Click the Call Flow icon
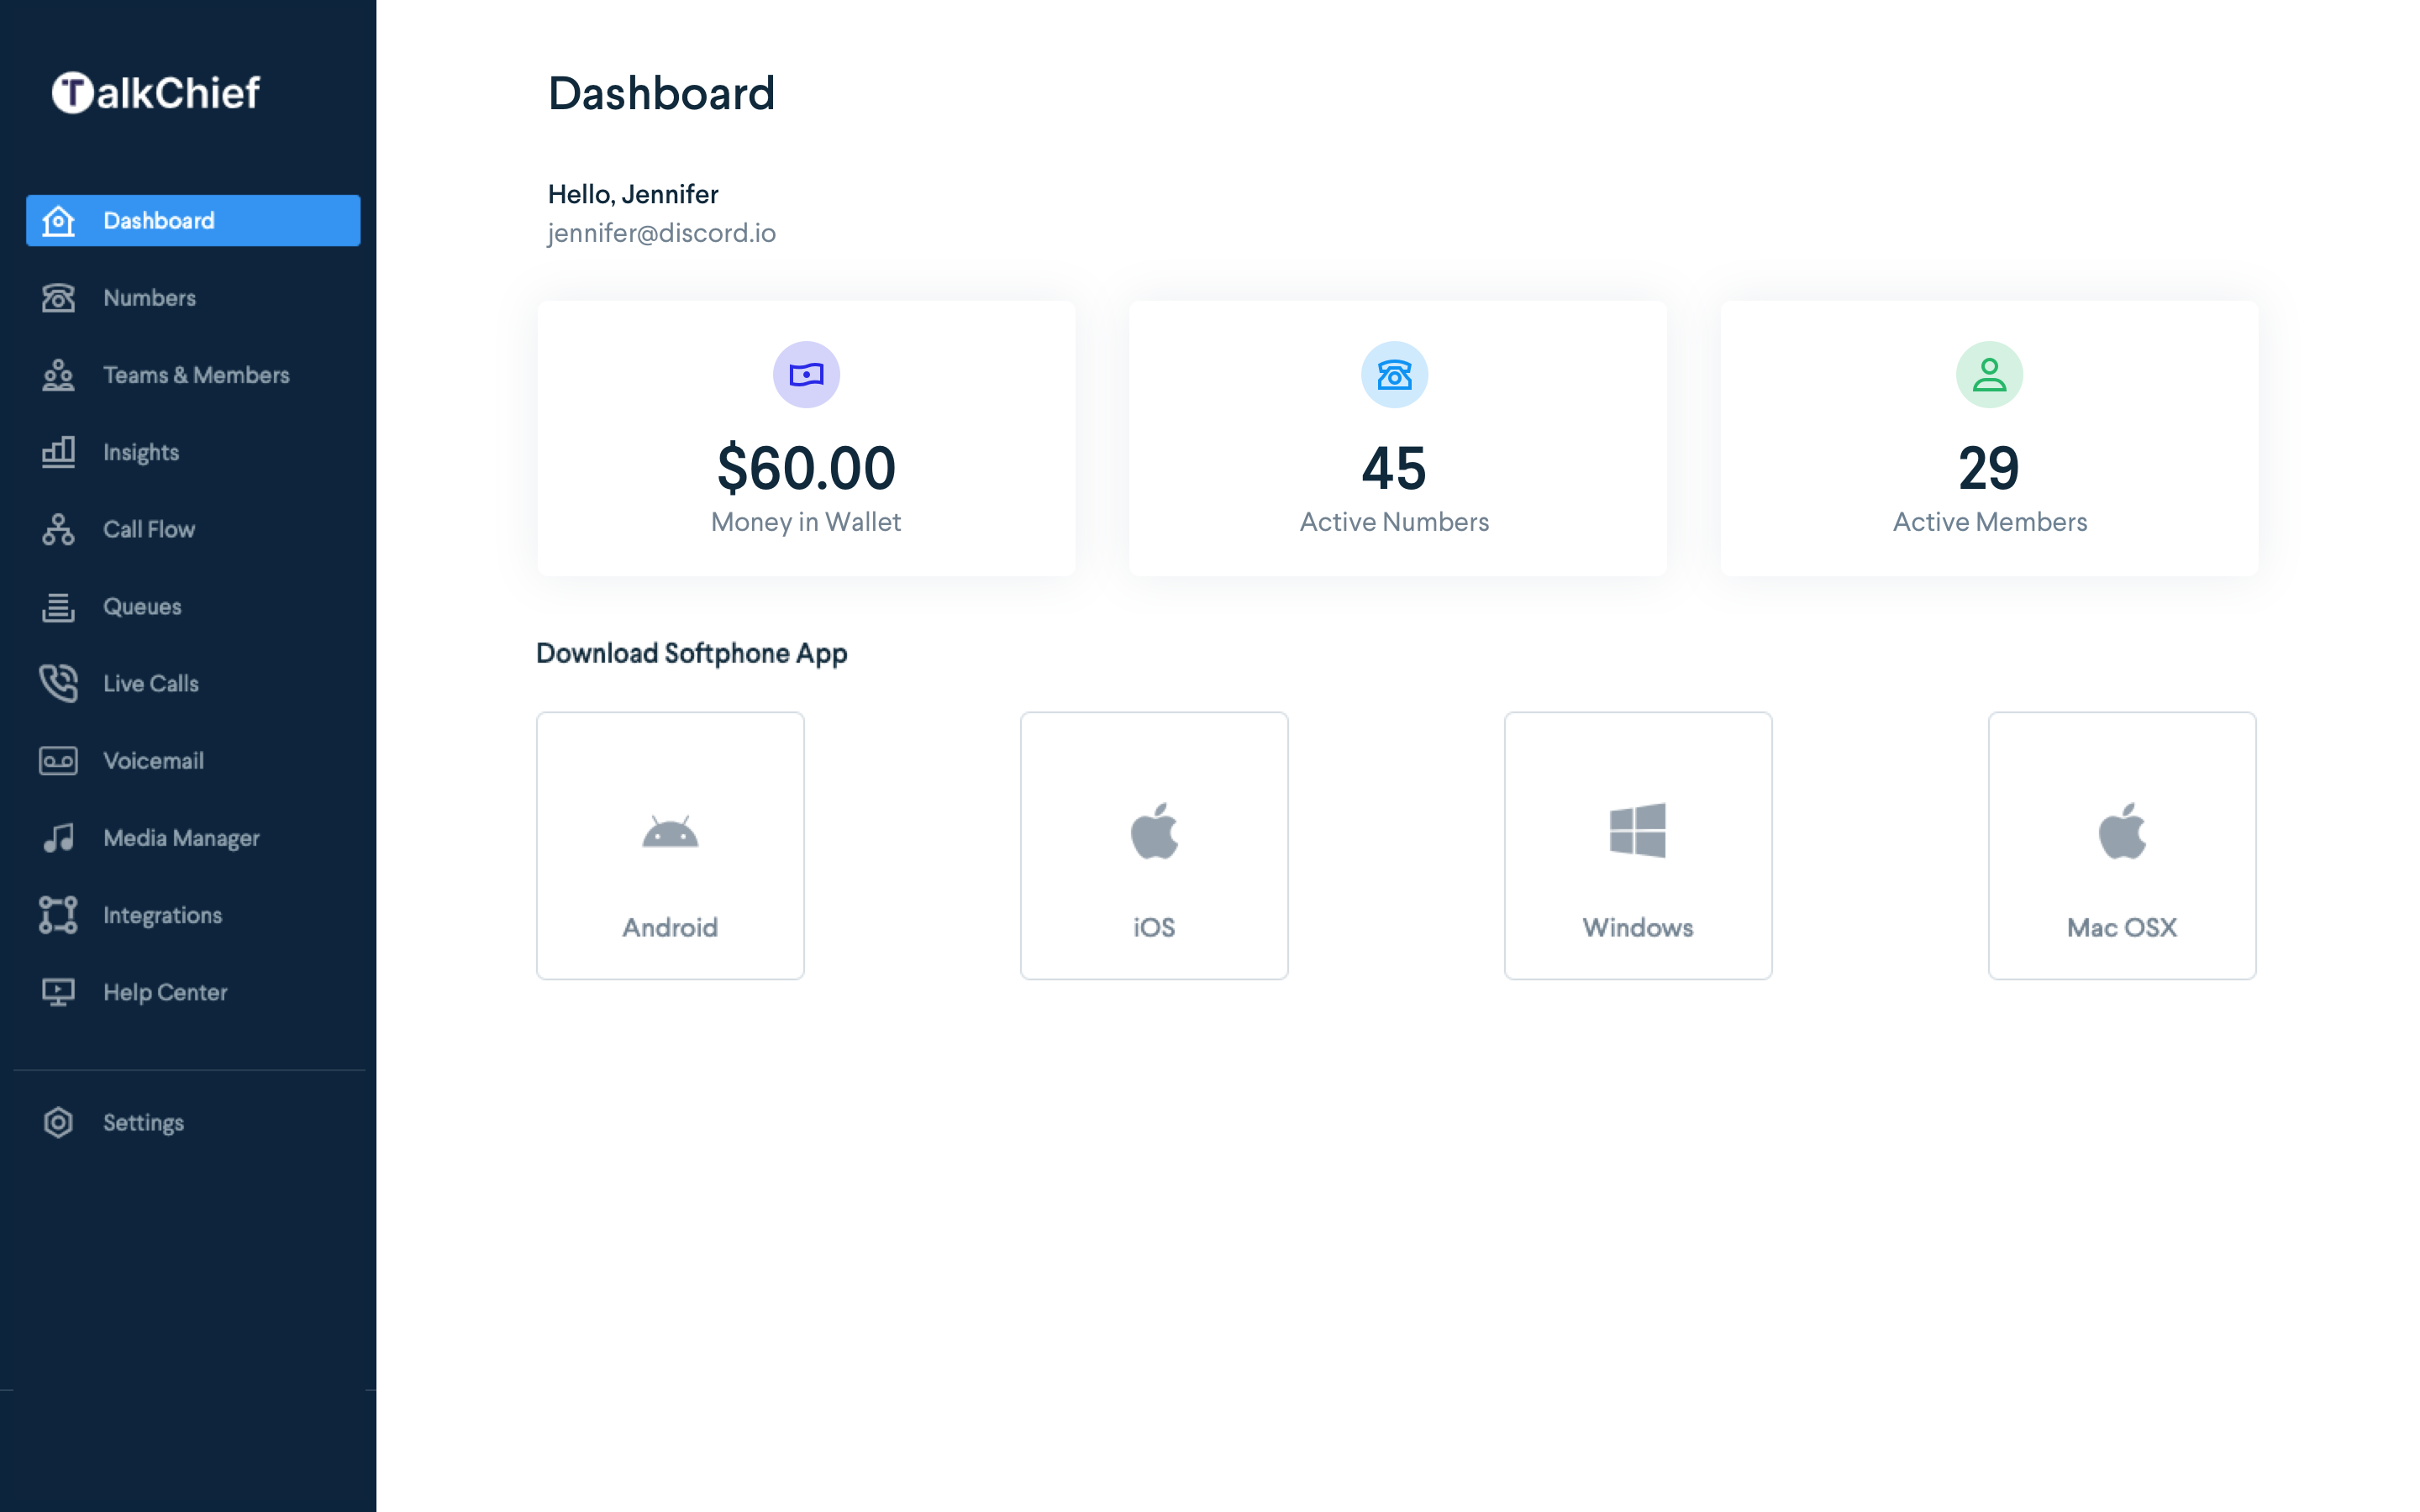This screenshot has width=2420, height=1512. [x=59, y=528]
